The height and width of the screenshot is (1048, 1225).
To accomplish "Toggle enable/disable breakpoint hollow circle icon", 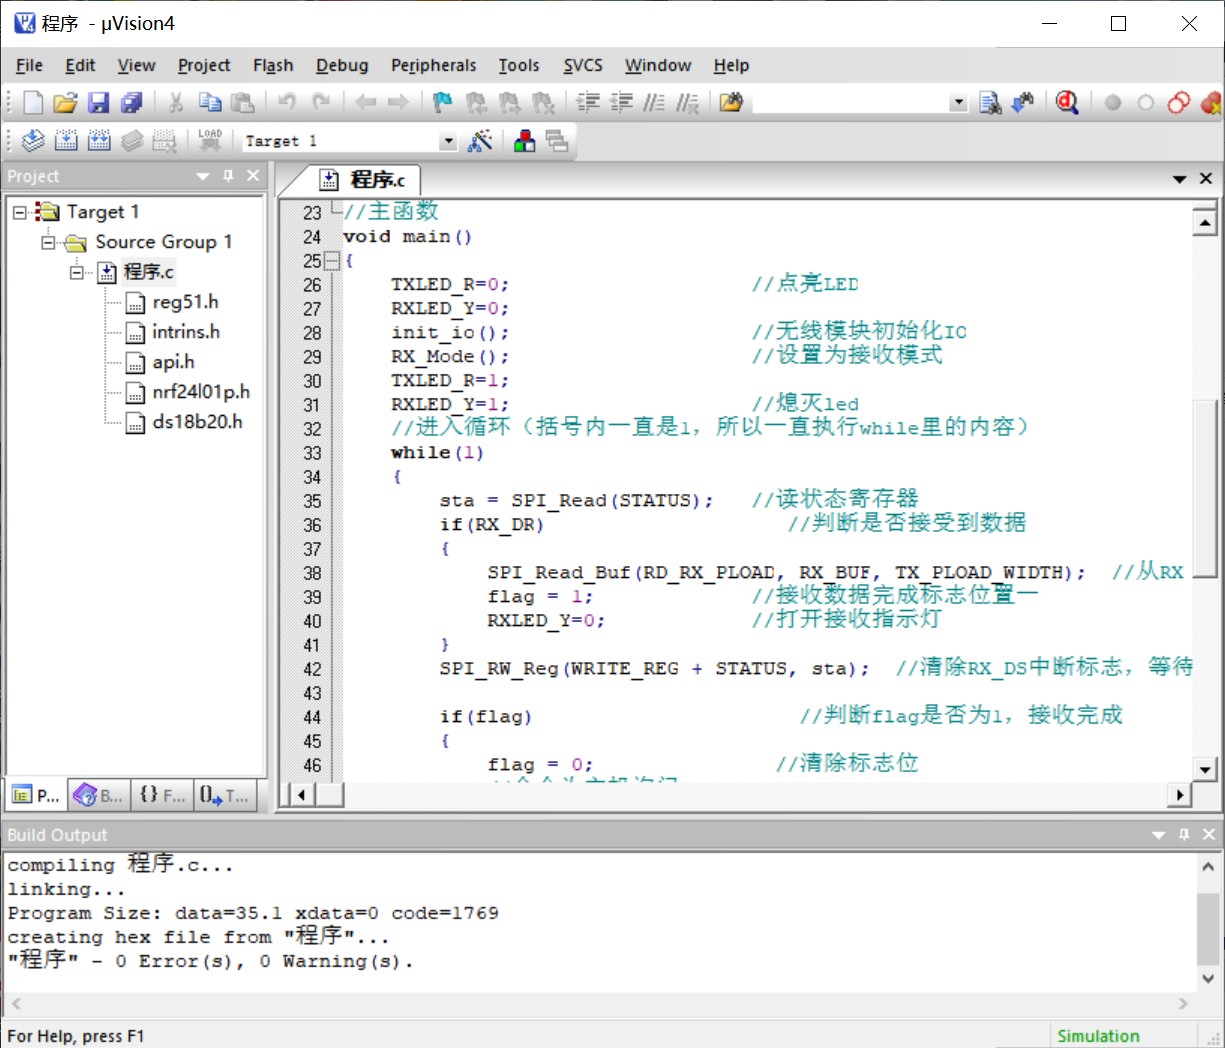I will [1146, 102].
